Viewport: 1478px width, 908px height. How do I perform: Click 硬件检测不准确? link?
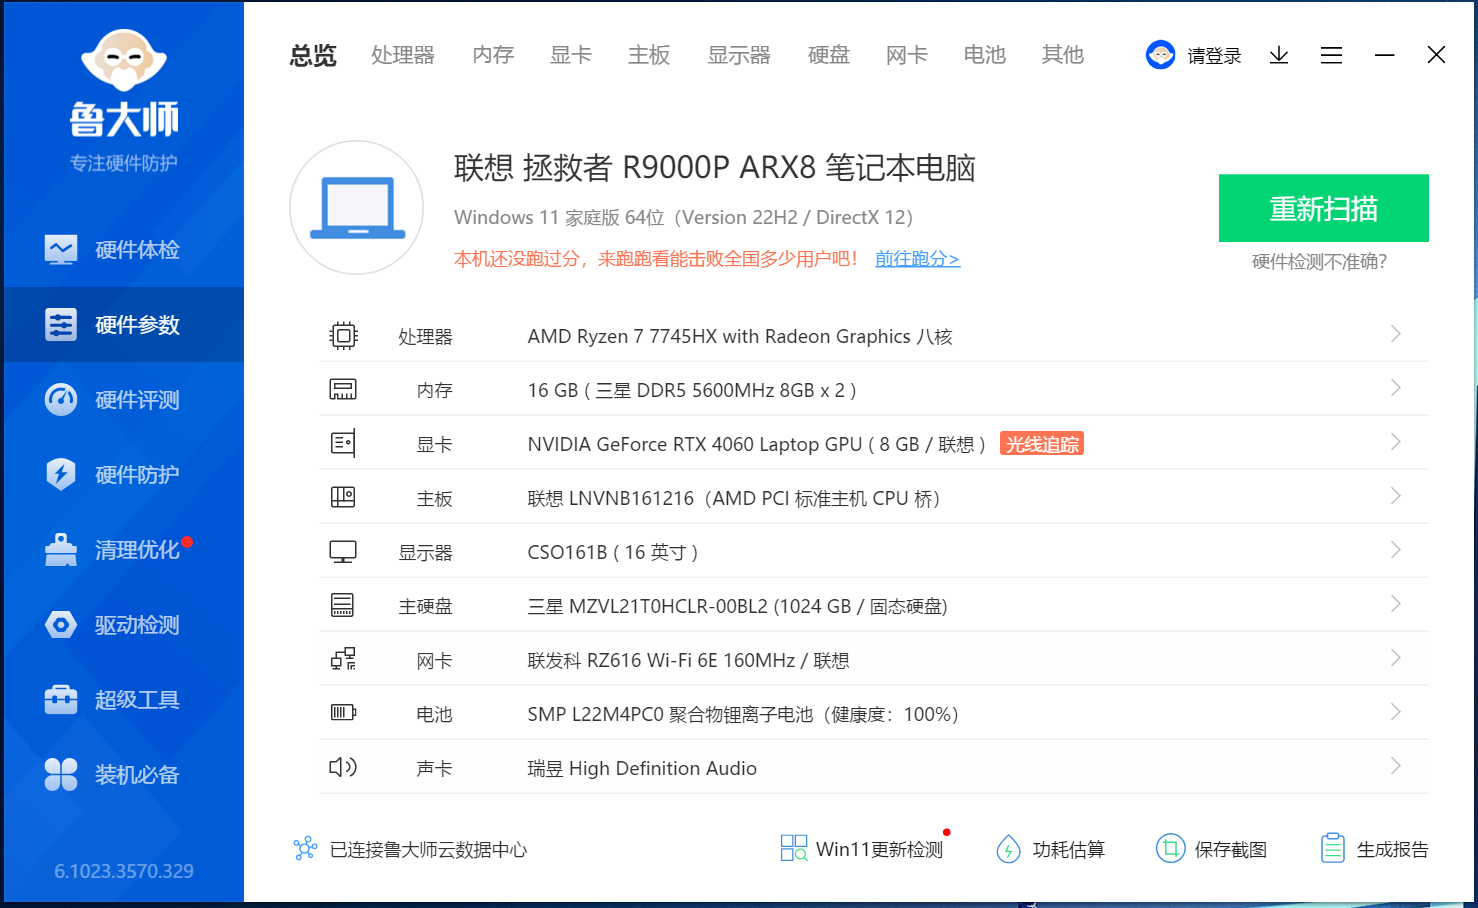coord(1319,262)
